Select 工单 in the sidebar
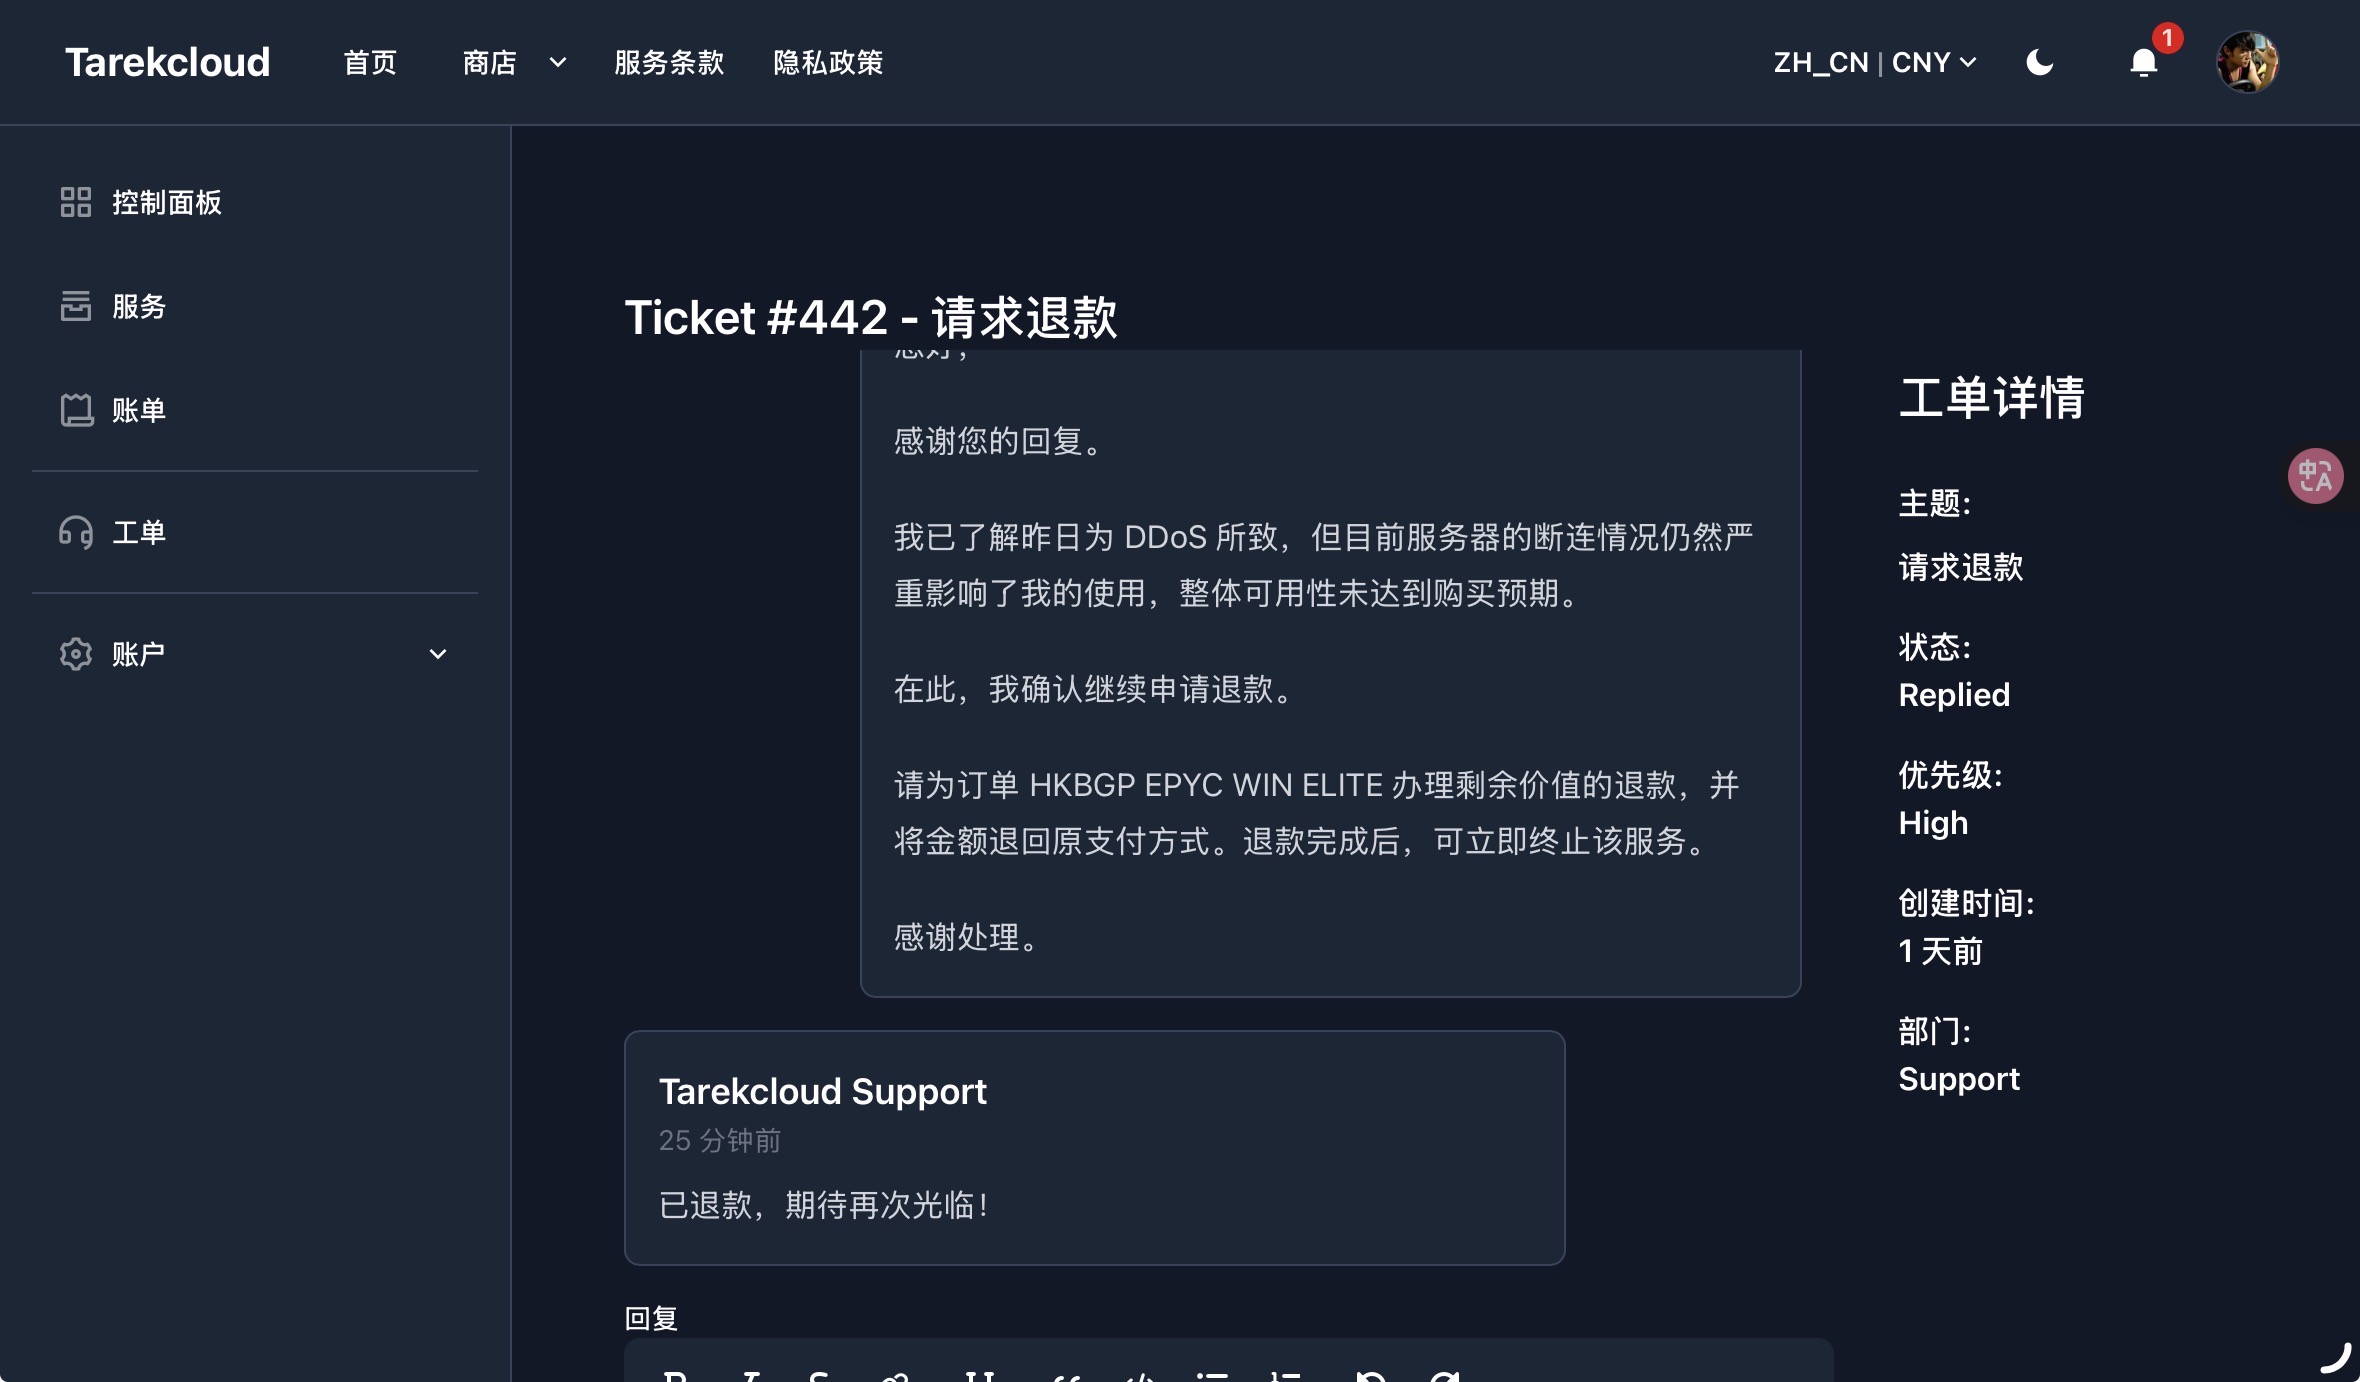2360x1382 pixels. [139, 532]
